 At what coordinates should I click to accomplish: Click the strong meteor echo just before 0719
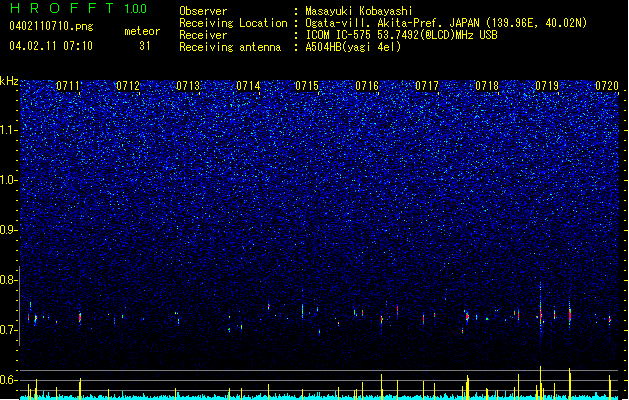pyautogui.click(x=540, y=315)
